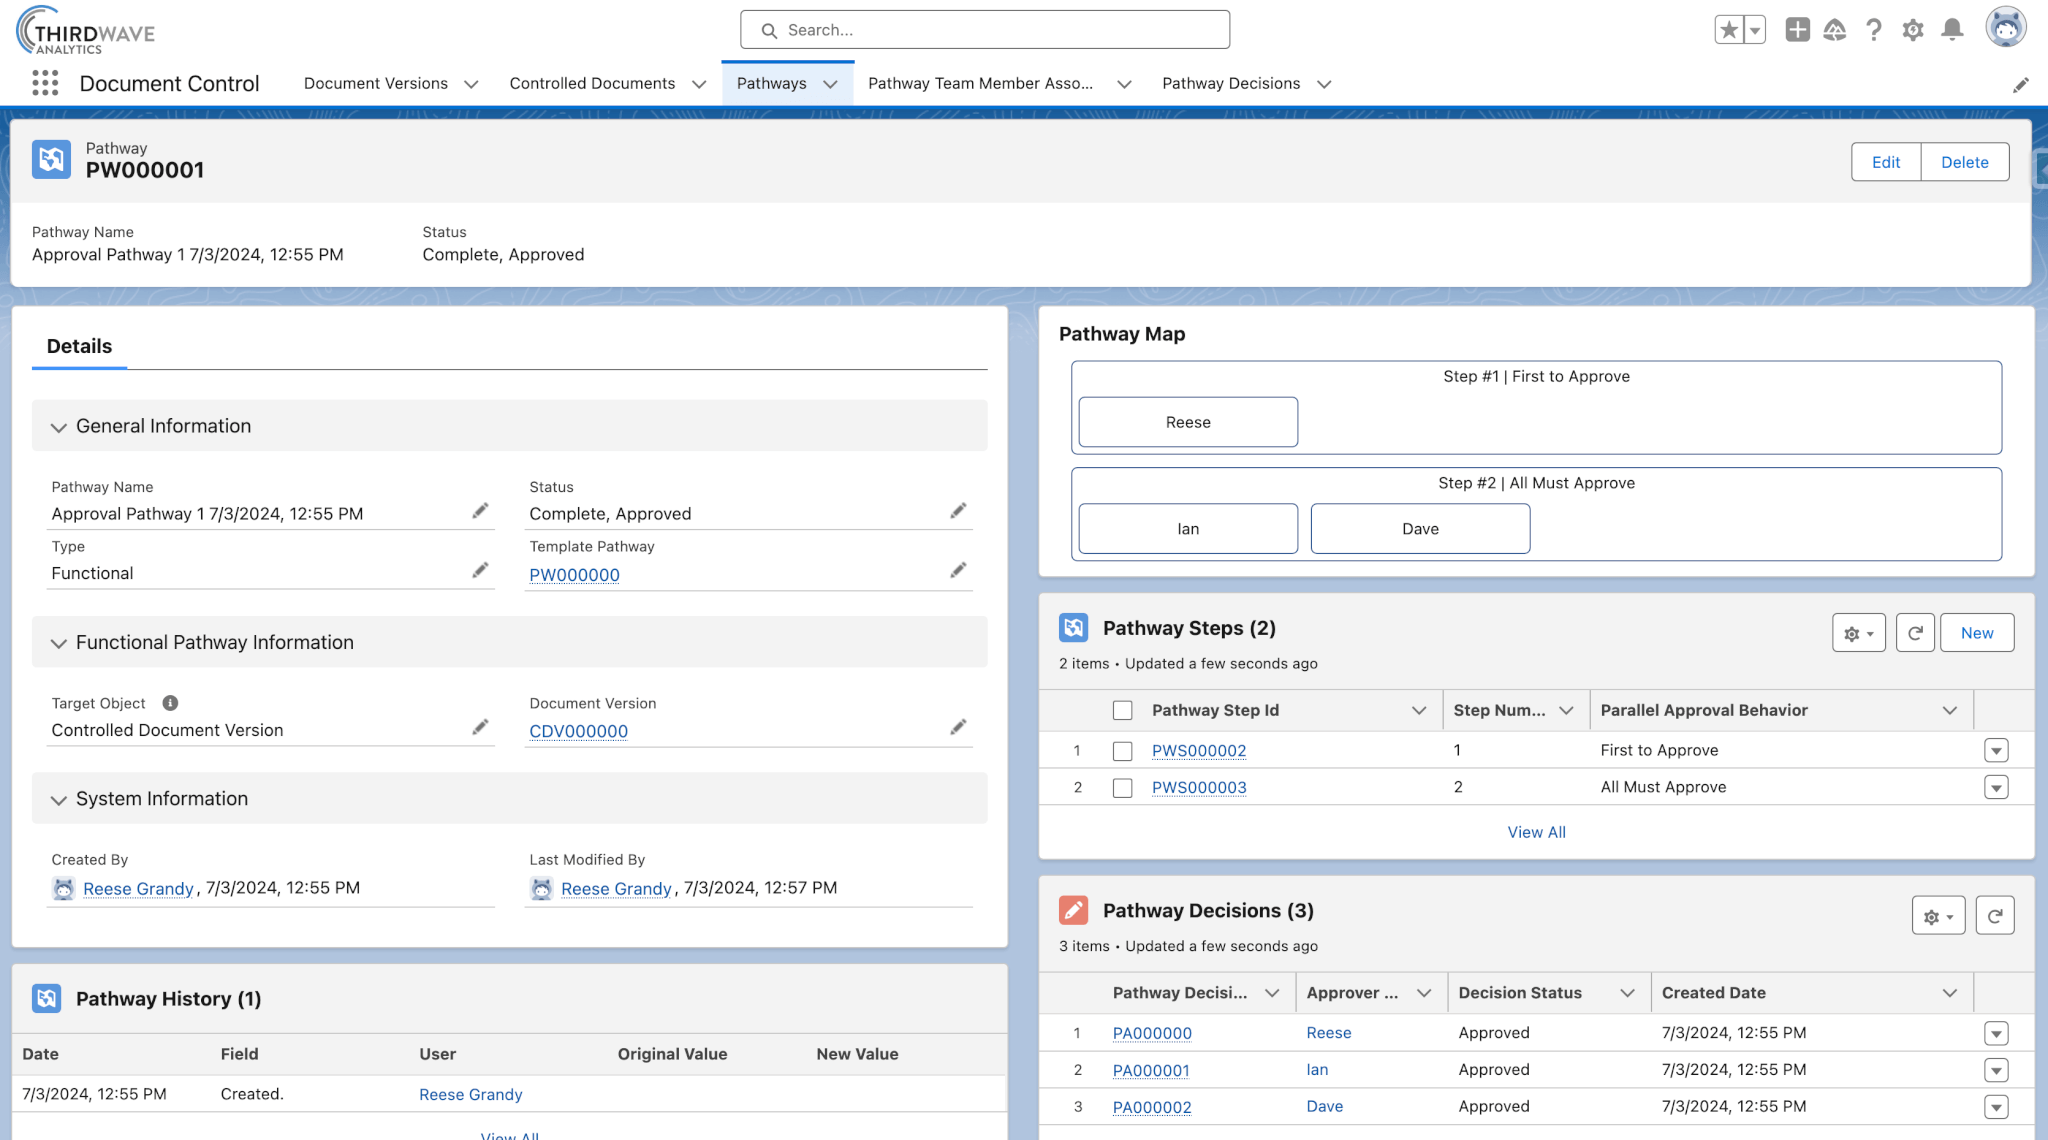Open row actions for PWS000002
Screen dimensions: 2048x1140
pos(1996,751)
